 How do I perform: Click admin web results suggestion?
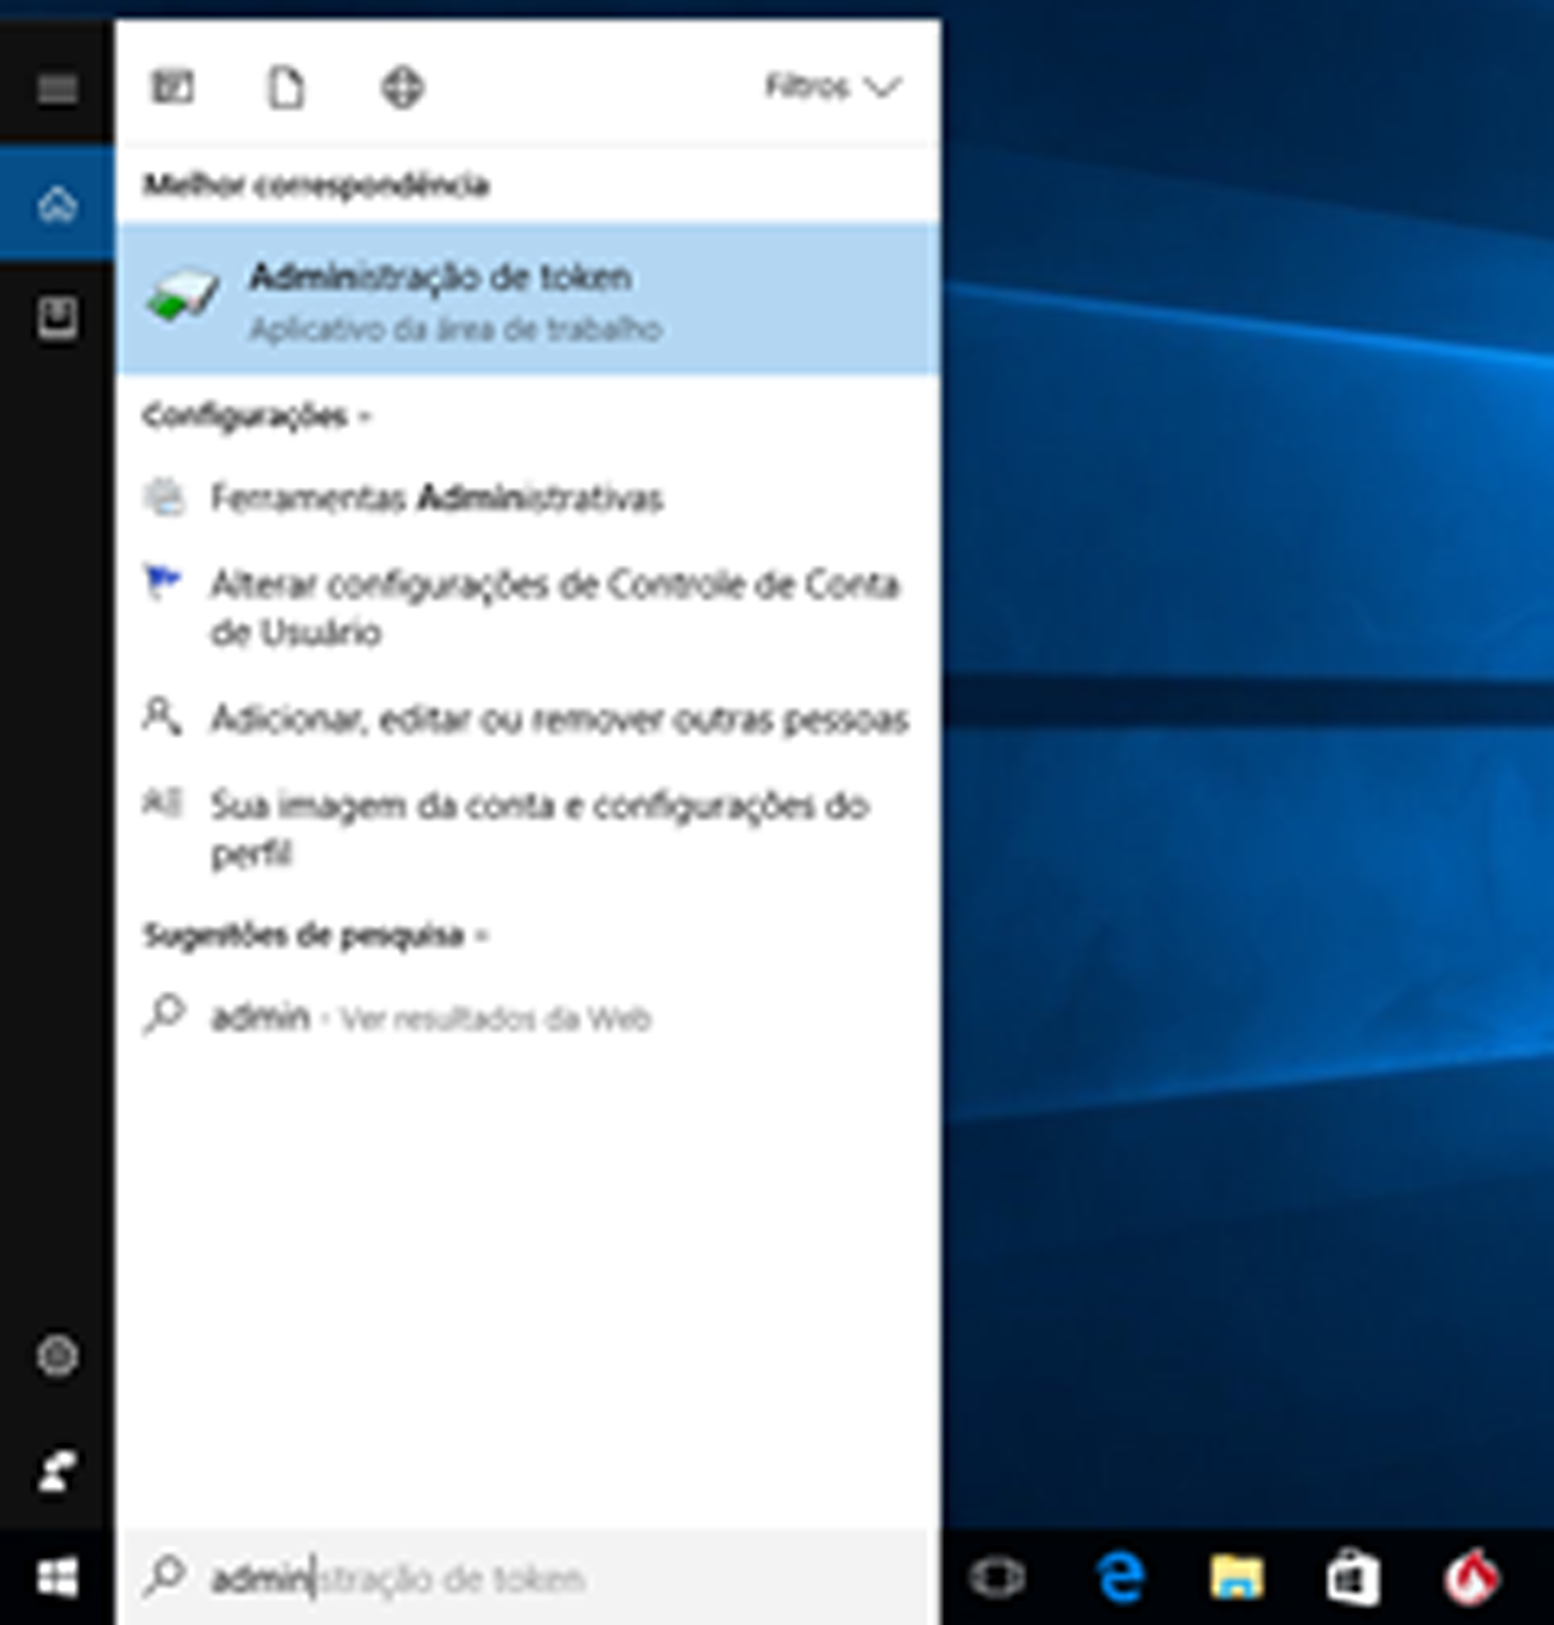point(430,1018)
